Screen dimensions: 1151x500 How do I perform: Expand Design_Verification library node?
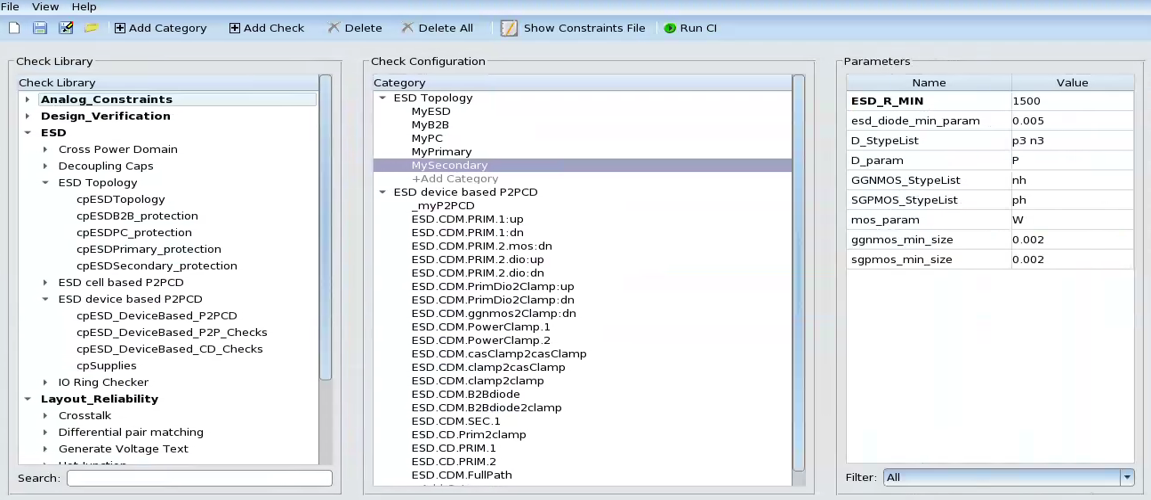click(28, 116)
